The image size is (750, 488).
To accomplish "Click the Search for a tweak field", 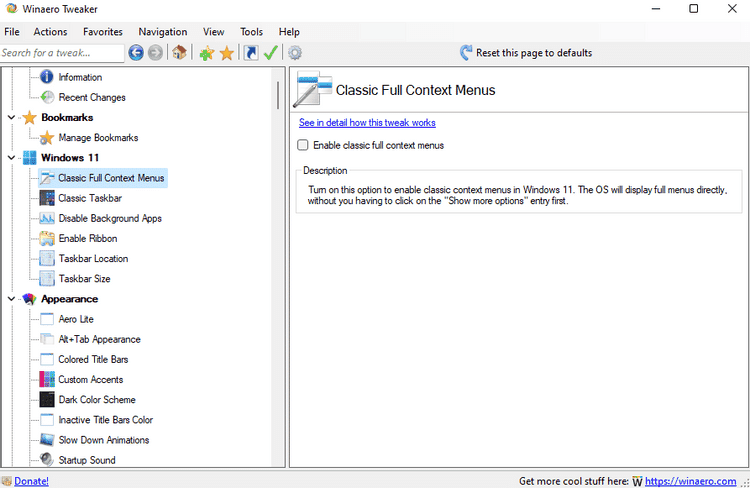I will click(62, 53).
